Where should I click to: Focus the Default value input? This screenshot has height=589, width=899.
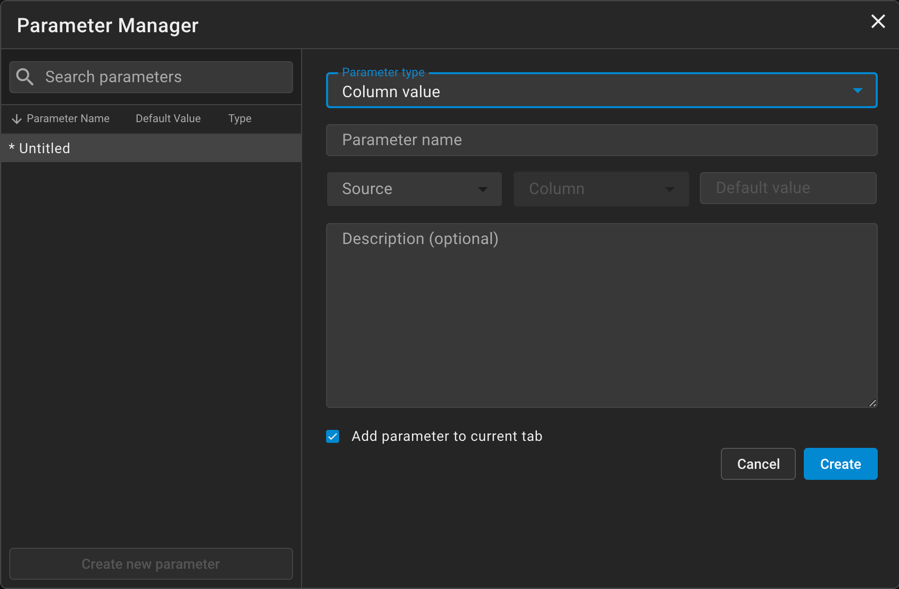pyautogui.click(x=788, y=188)
